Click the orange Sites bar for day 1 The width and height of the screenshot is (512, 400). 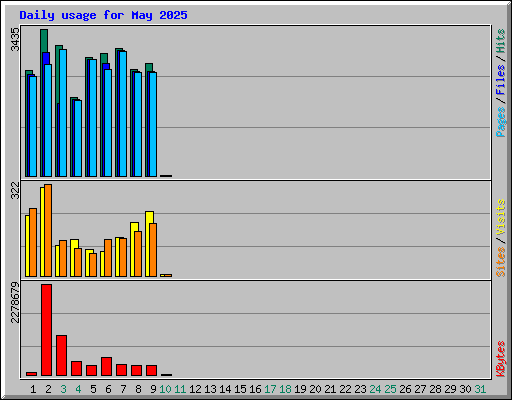(x=33, y=242)
